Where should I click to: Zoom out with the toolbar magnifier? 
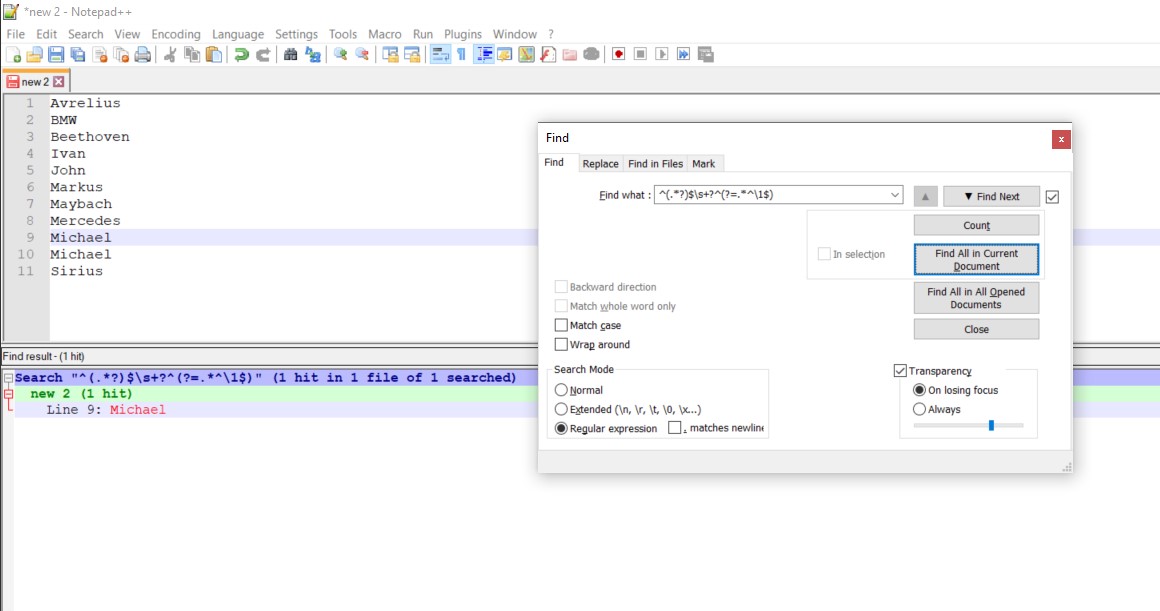tap(362, 55)
